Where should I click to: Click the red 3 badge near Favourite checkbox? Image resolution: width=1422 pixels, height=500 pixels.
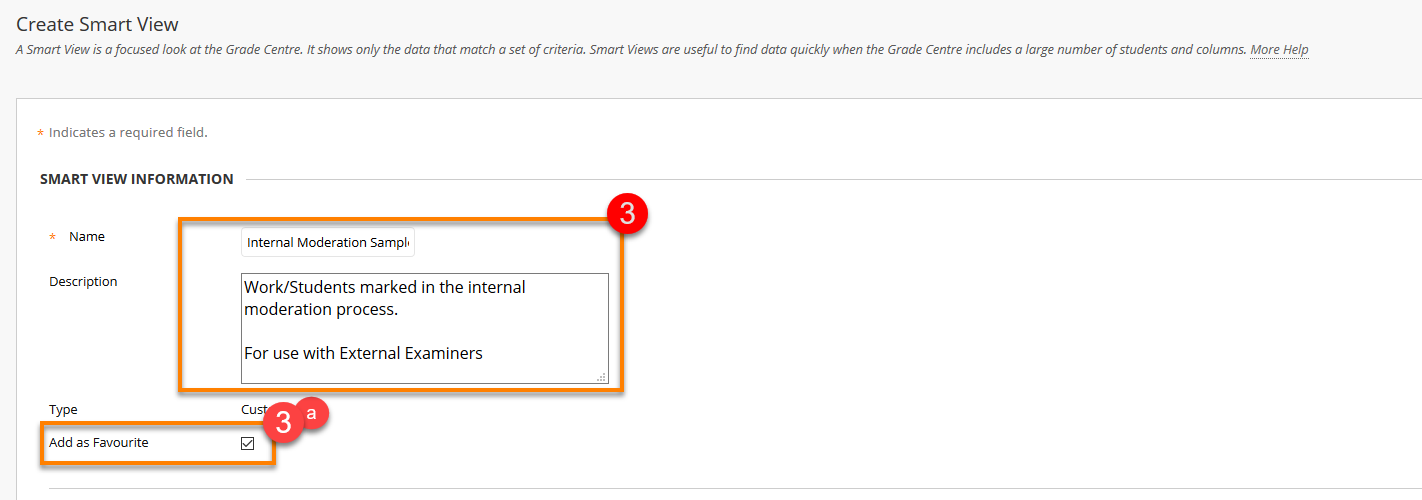click(284, 422)
